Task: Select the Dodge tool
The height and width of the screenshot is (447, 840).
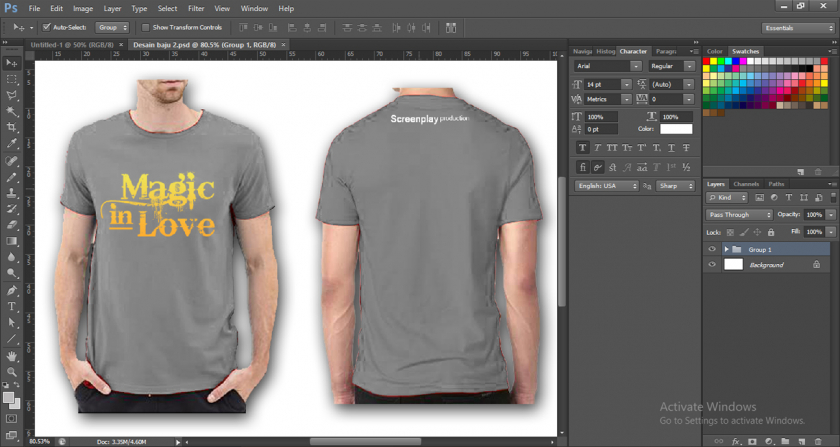Action: point(11,273)
